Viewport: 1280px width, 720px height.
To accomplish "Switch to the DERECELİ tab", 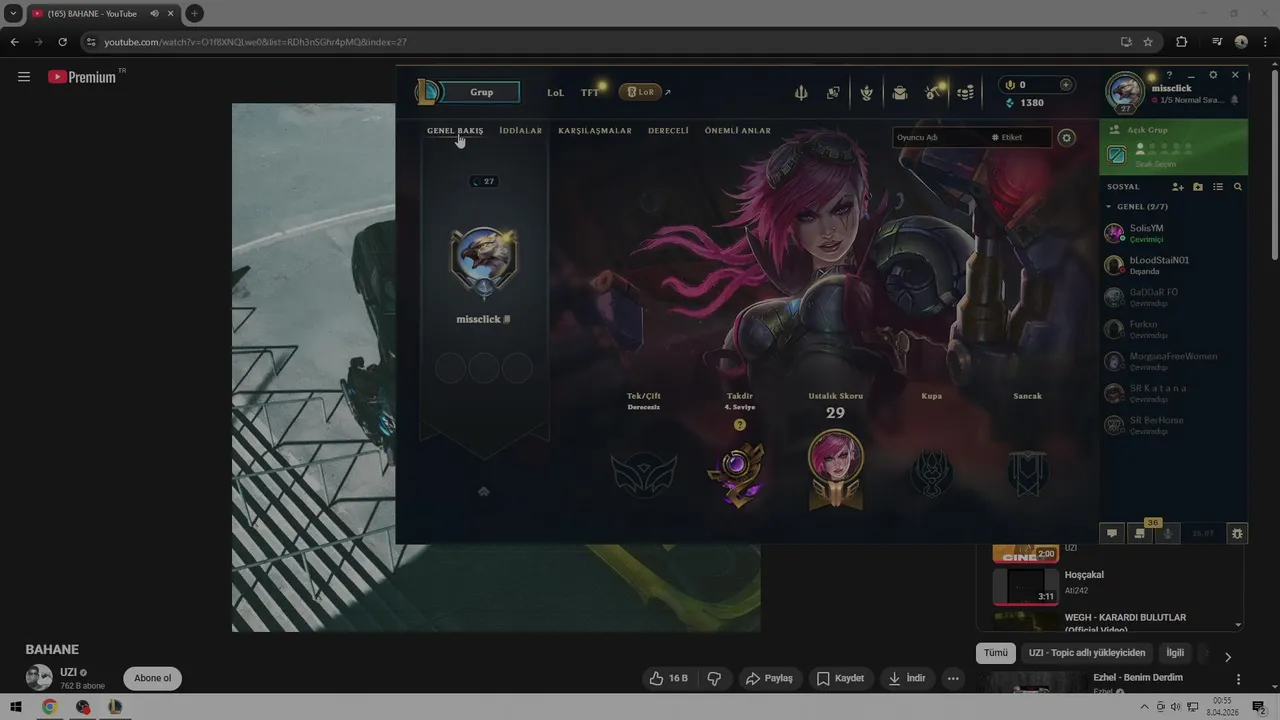I will [x=668, y=131].
